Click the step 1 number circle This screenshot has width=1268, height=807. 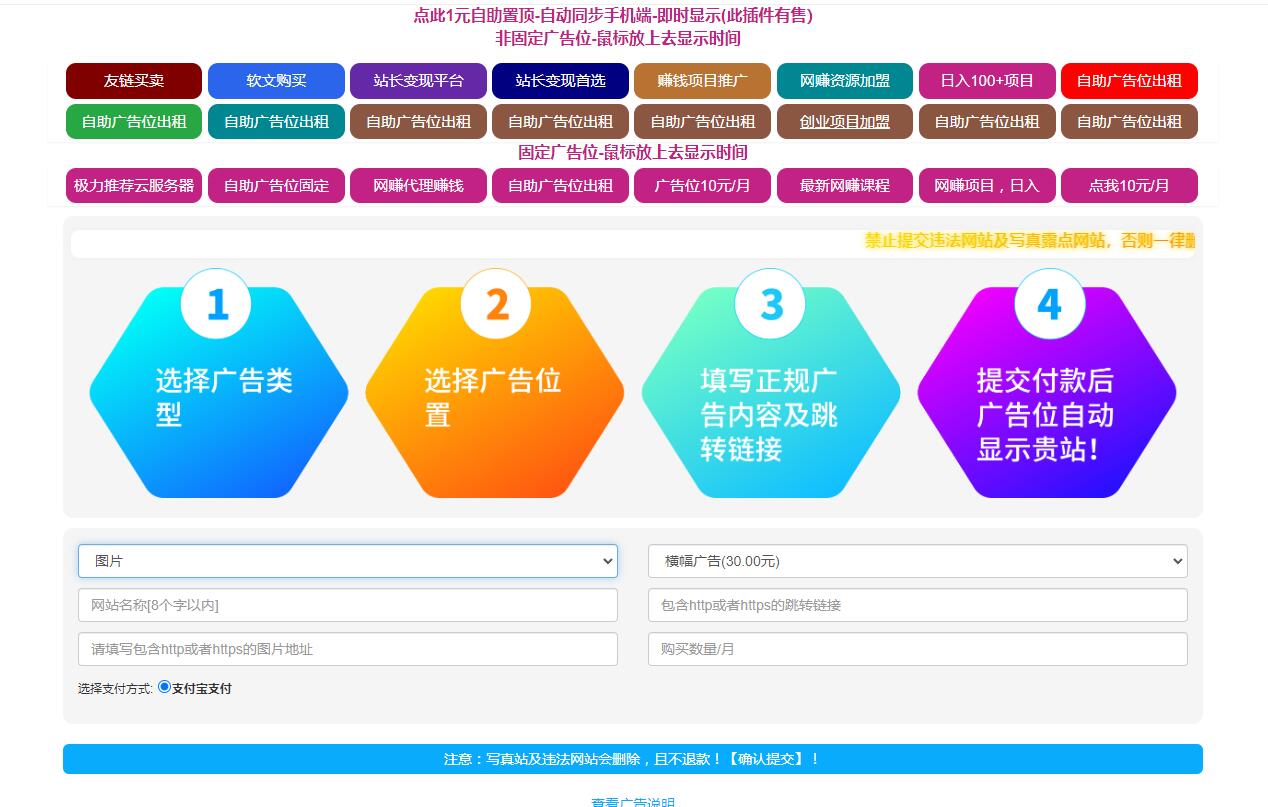(216, 304)
